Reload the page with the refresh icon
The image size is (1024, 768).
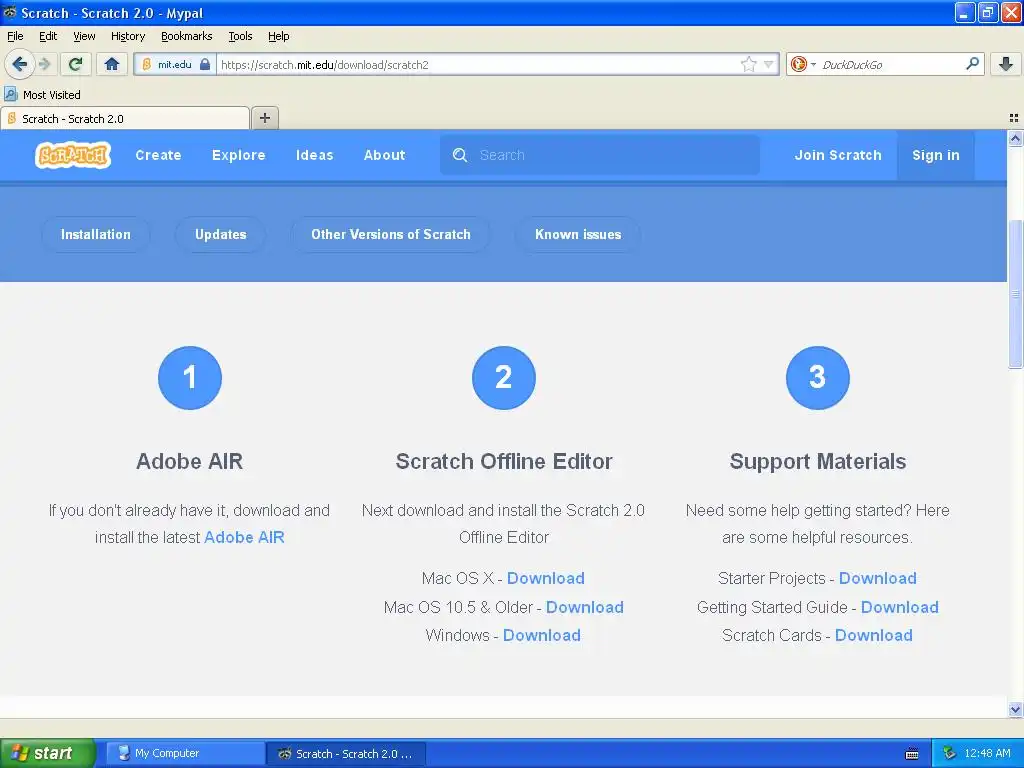[76, 64]
